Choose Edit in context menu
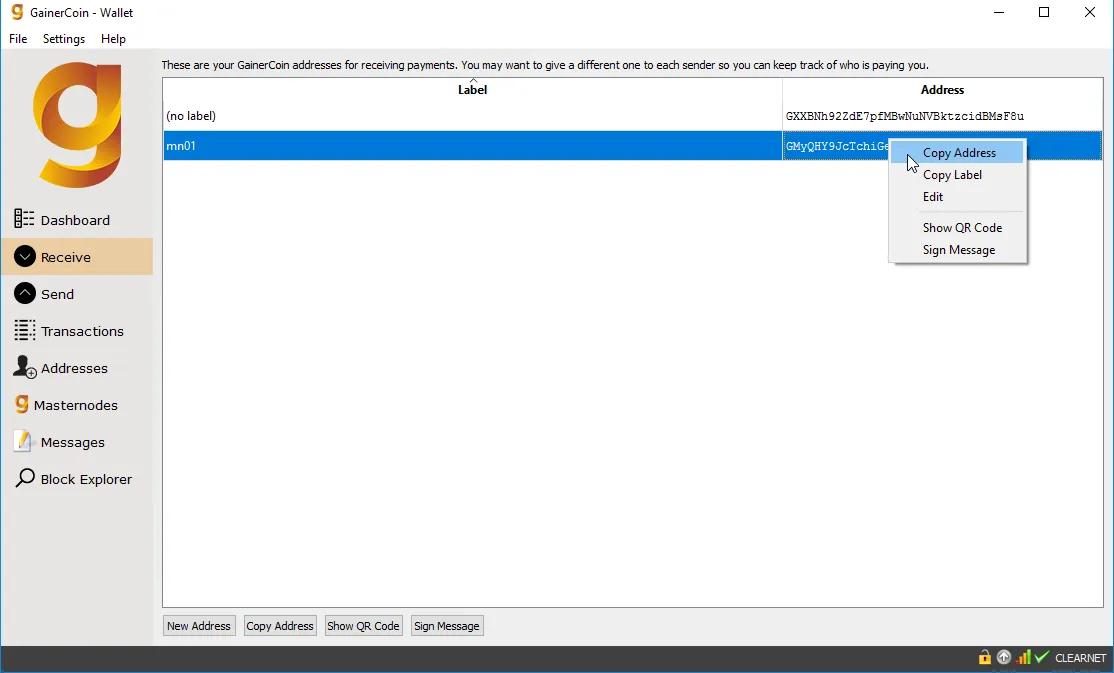Image resolution: width=1114 pixels, height=673 pixels. 958,196
